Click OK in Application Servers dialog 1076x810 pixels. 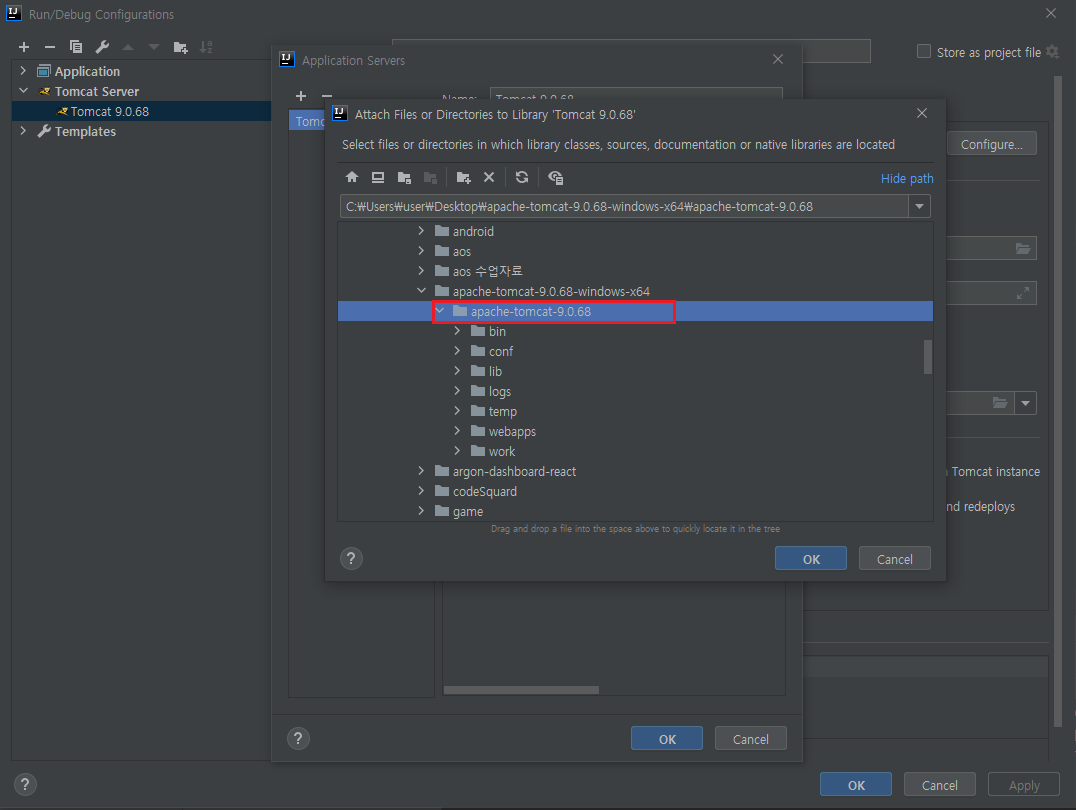pyautogui.click(x=666, y=739)
